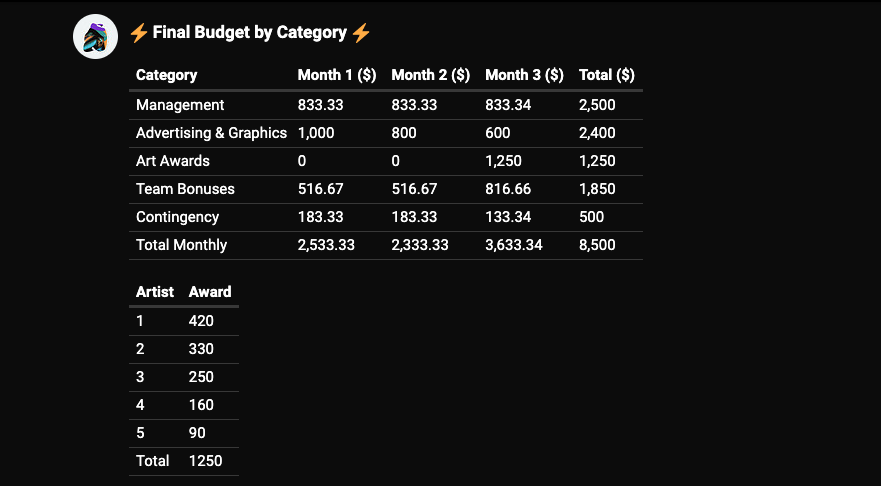Screen dimensions: 881x486
Task: Select the awards total 1250 cell
Action: [x=205, y=461]
